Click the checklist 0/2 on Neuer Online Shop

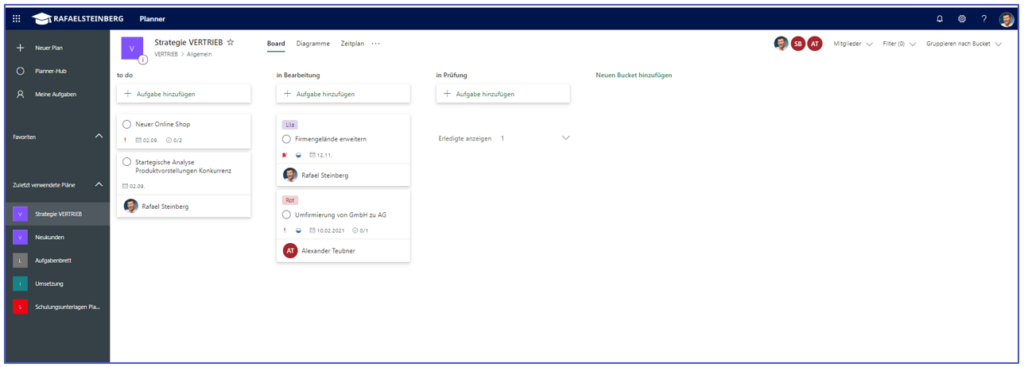(174, 140)
